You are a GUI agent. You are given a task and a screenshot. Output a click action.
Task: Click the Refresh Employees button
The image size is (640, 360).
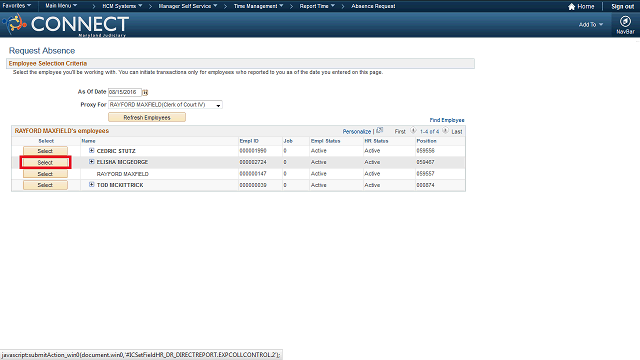tap(147, 118)
